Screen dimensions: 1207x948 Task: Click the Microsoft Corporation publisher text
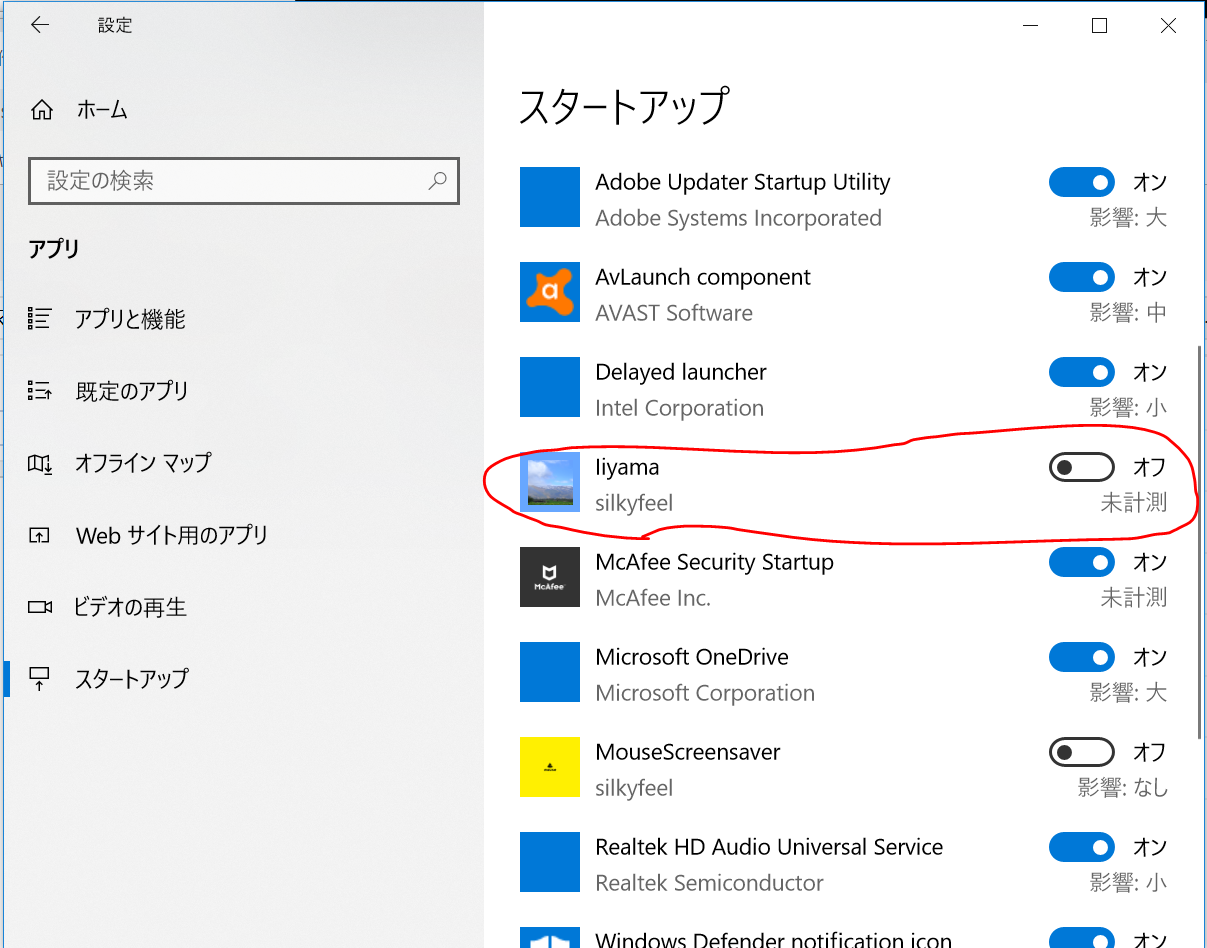(705, 693)
